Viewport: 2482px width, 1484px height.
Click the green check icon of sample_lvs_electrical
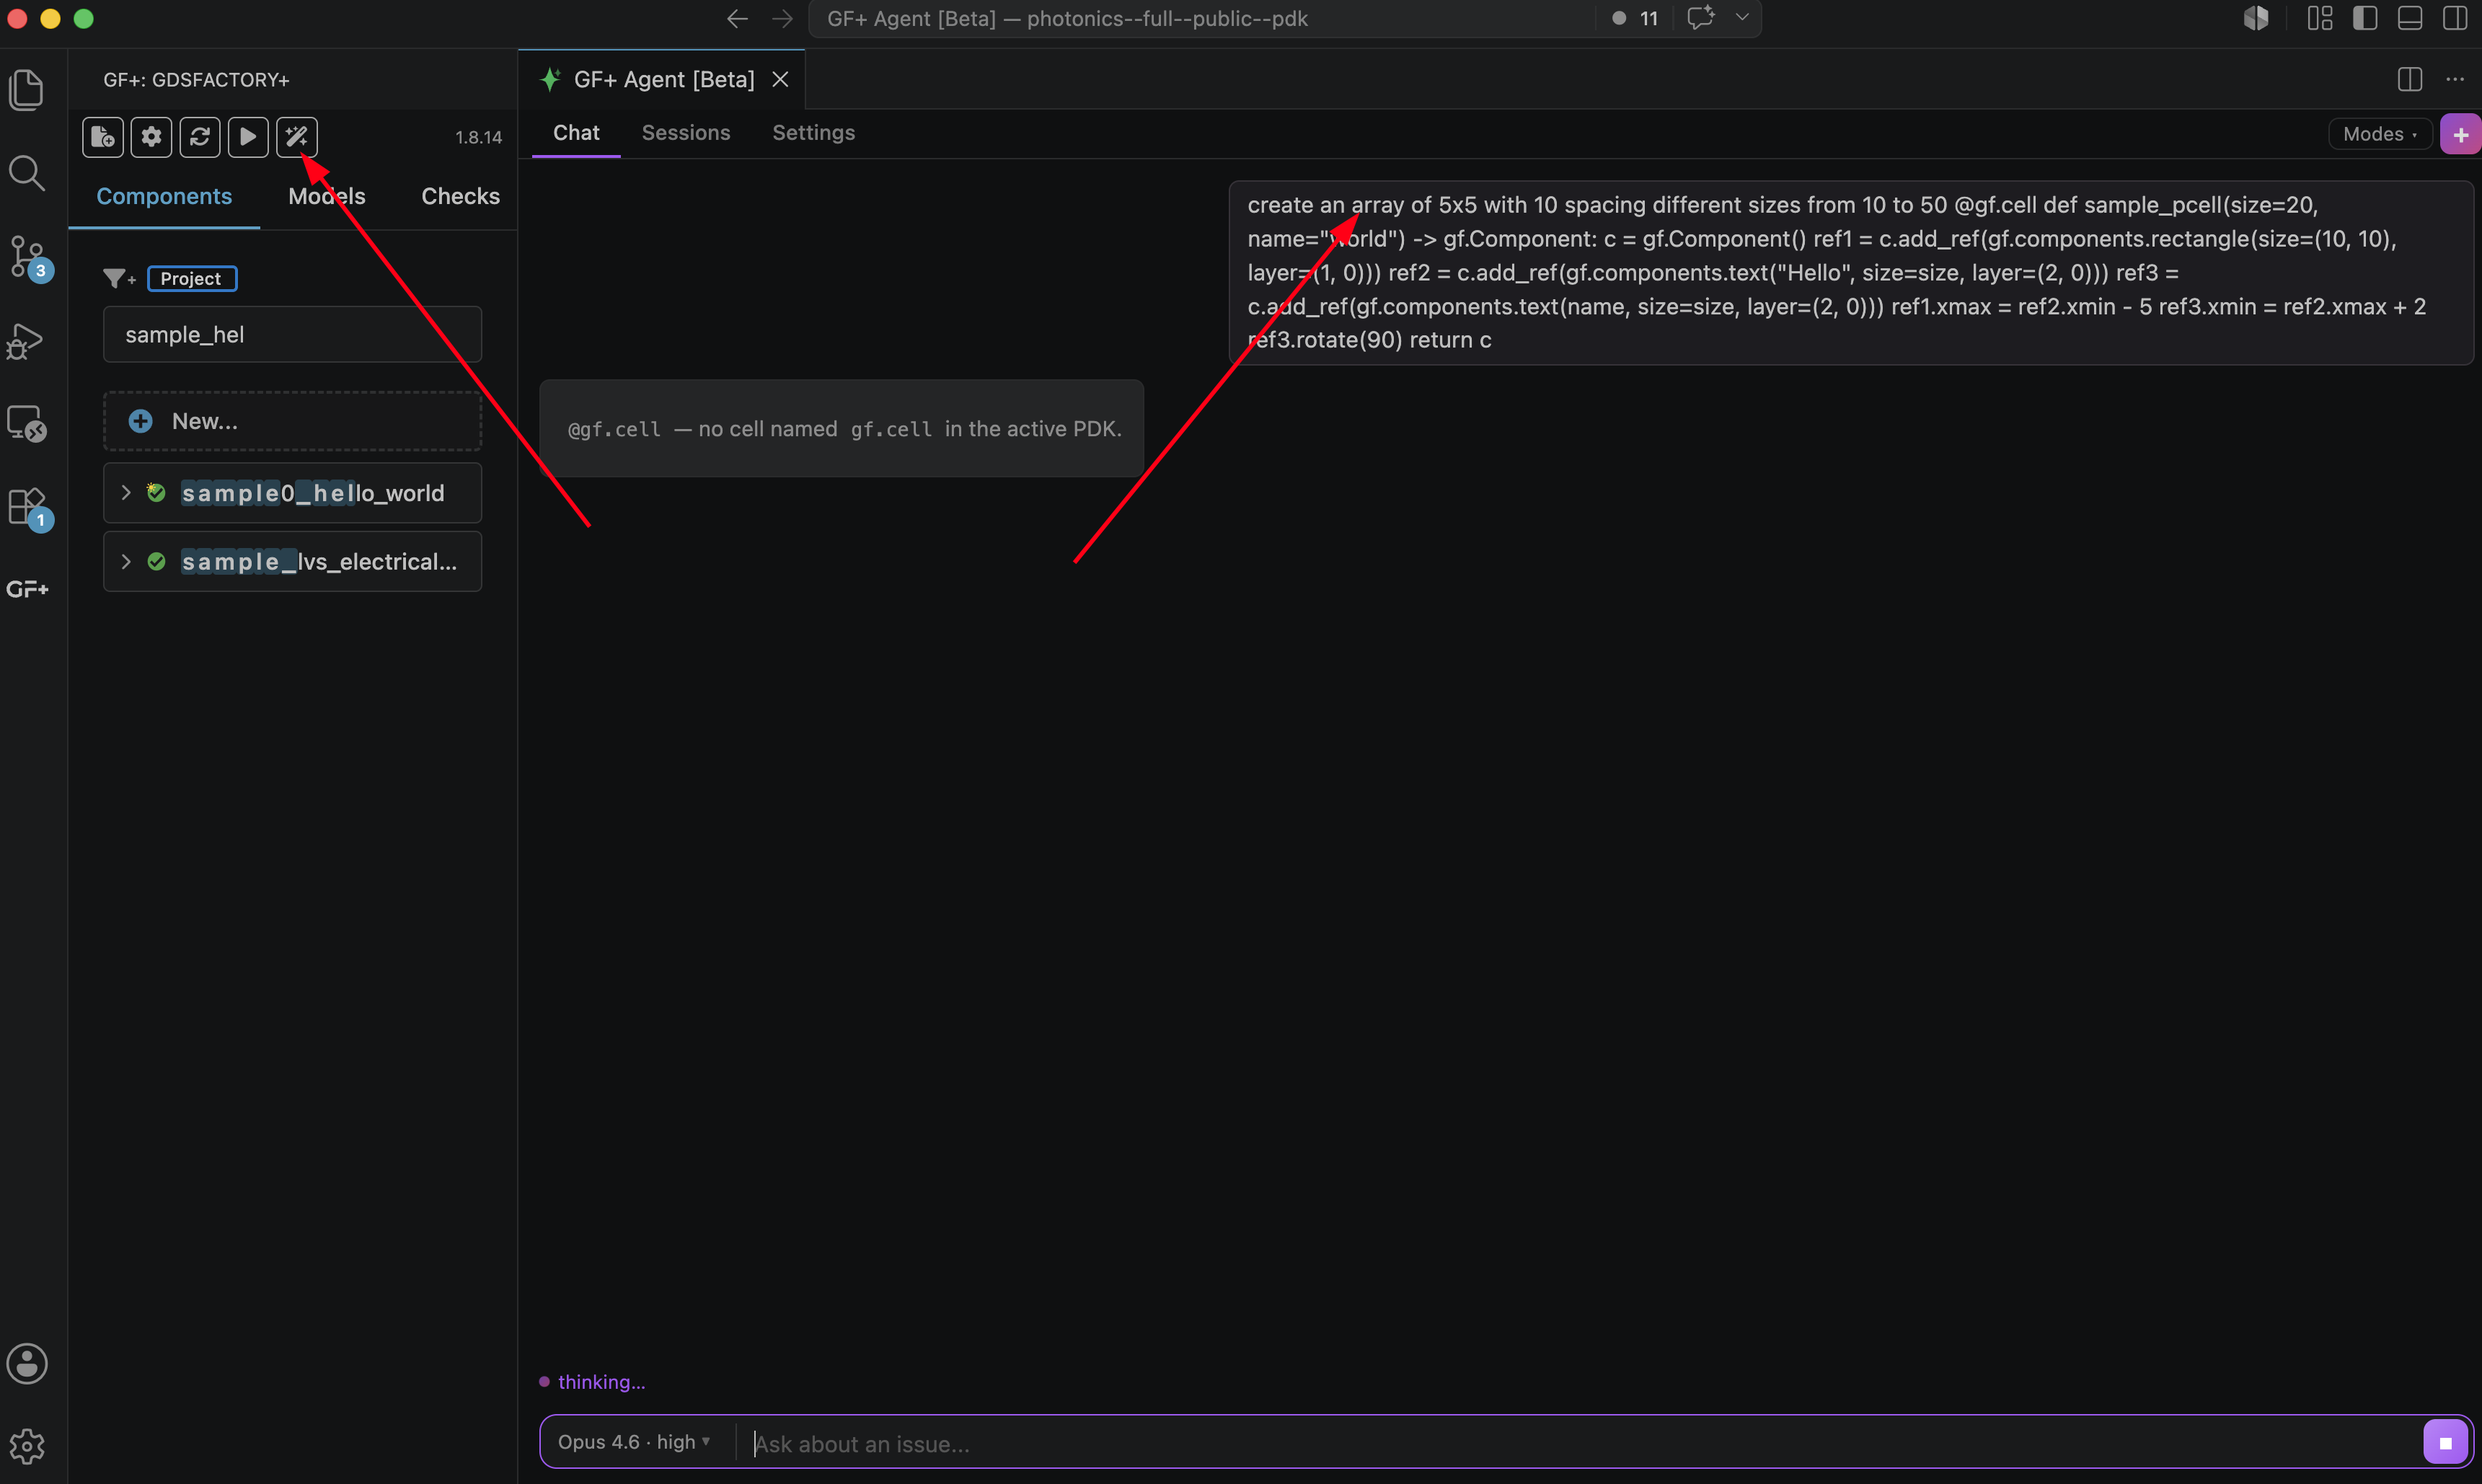156,561
